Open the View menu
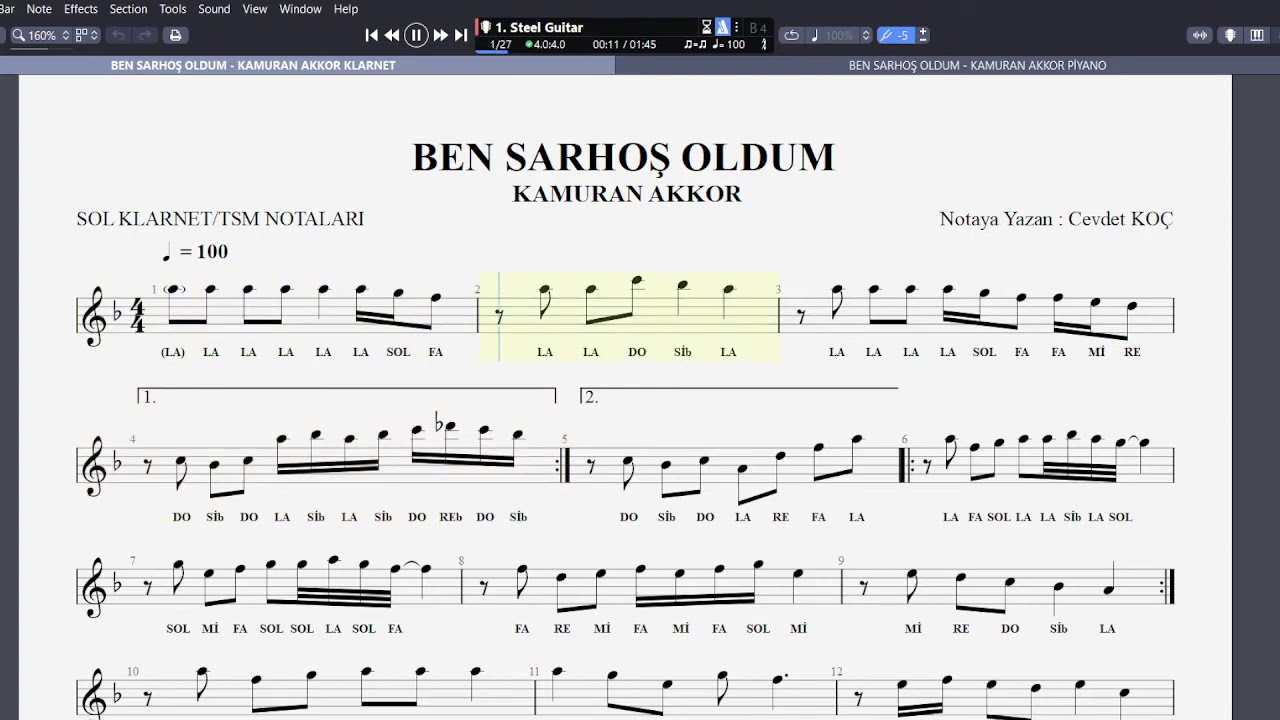Screen dimensions: 1280x720 255,9
